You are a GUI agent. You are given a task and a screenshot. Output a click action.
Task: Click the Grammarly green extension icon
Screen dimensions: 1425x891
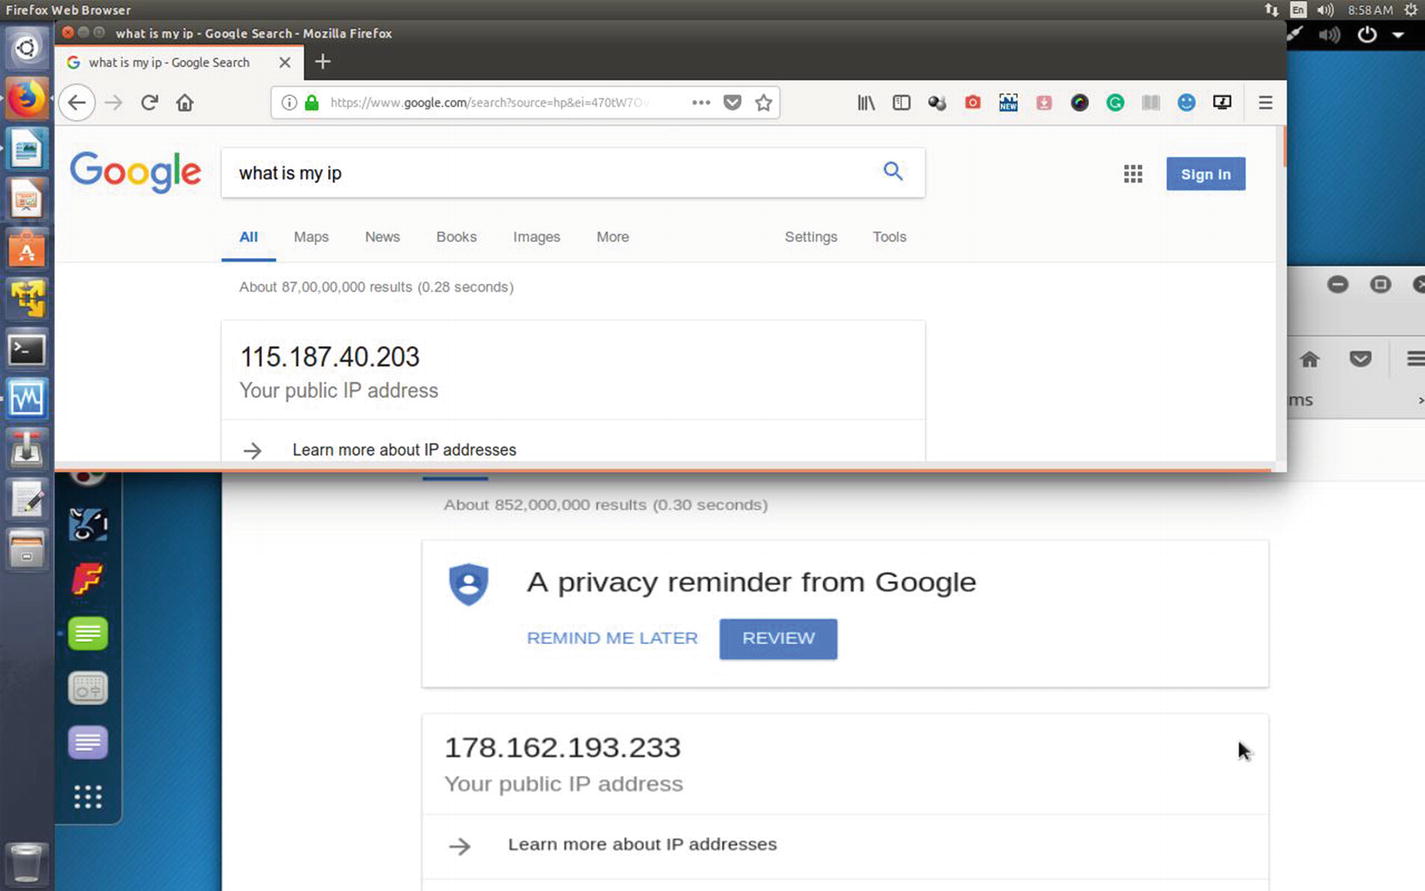coord(1115,102)
